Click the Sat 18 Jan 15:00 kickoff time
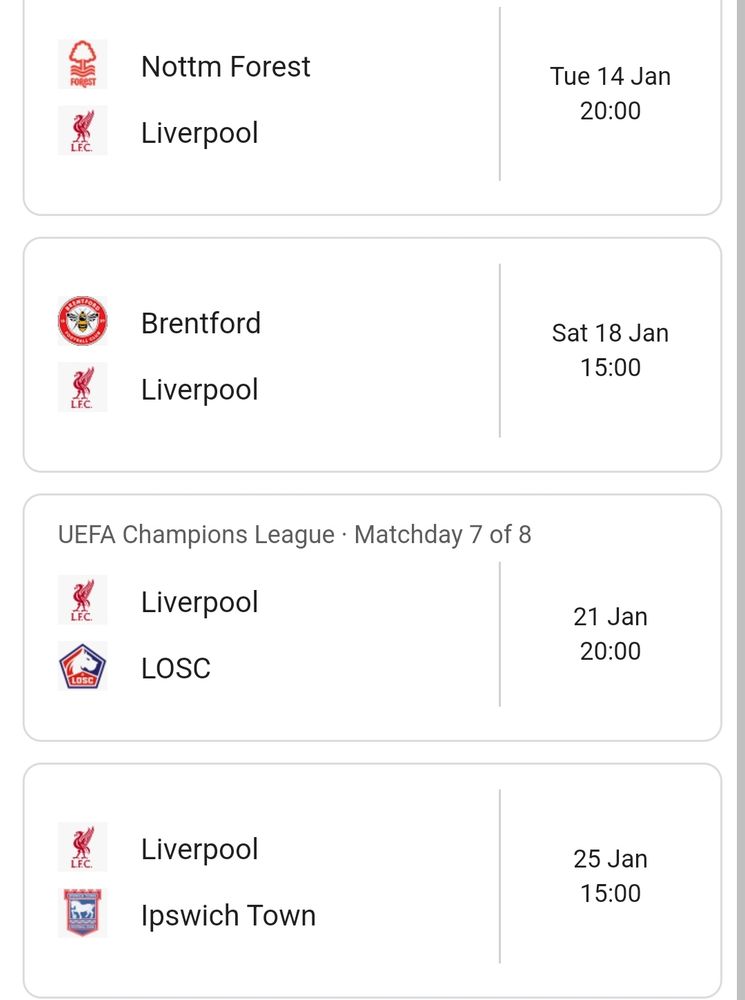Viewport: 745px width, 1000px height. (610, 350)
